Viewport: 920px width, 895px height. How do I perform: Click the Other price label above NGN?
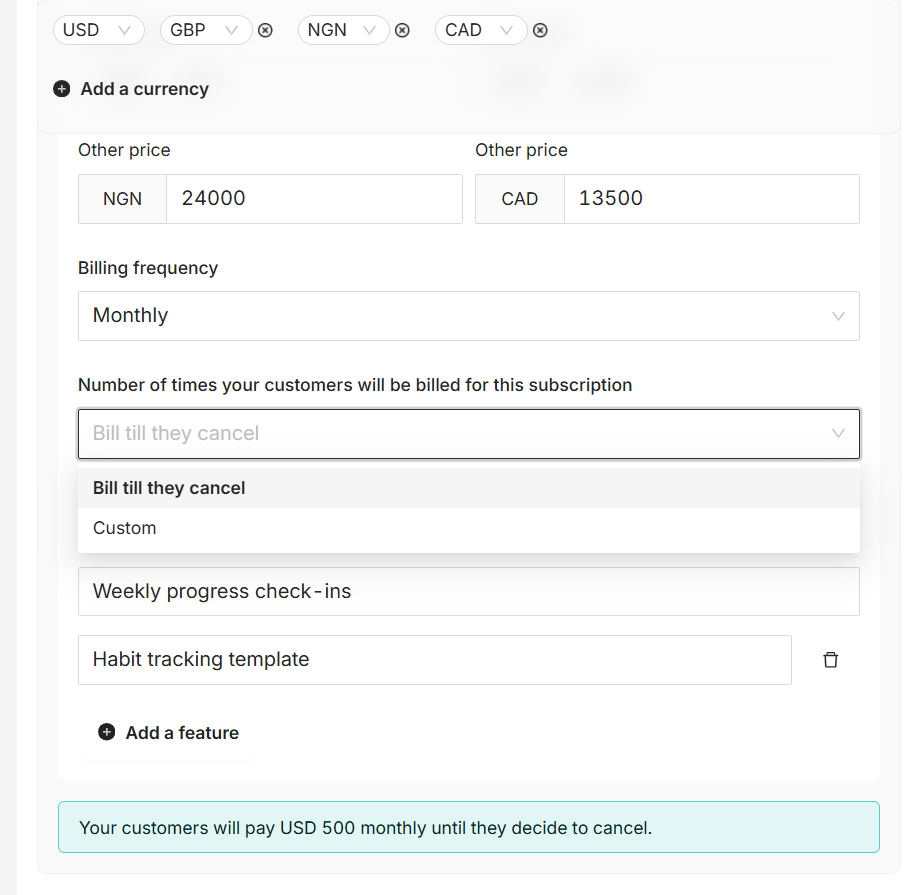(x=124, y=150)
